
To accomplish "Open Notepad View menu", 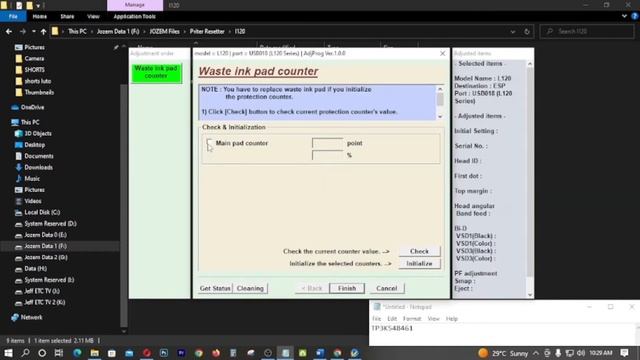I will [x=433, y=318].
